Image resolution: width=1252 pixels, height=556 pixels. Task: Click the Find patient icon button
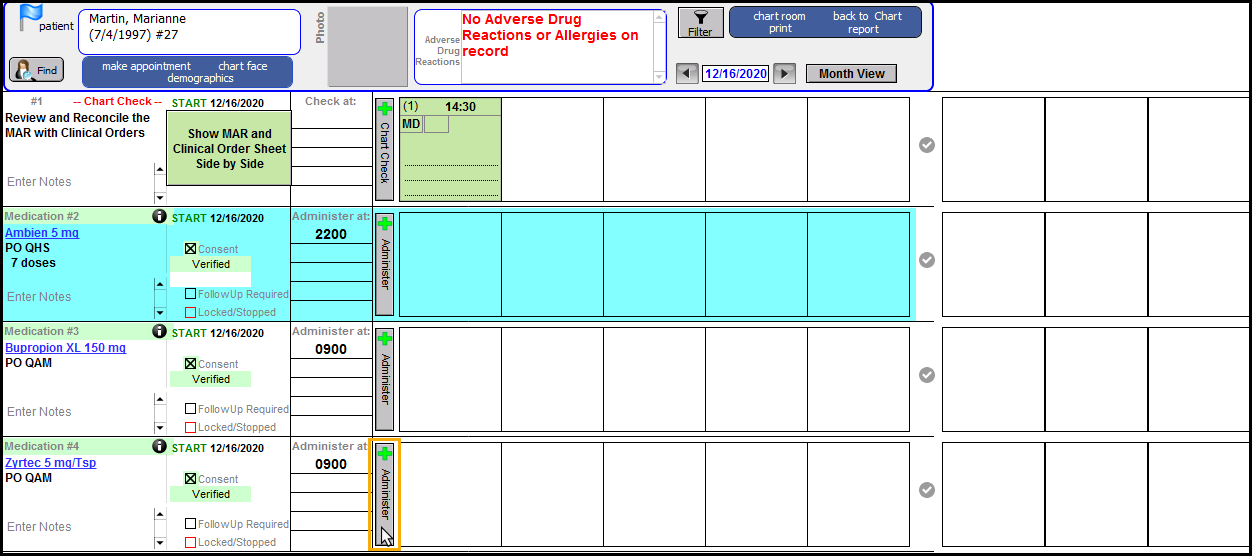(37, 70)
